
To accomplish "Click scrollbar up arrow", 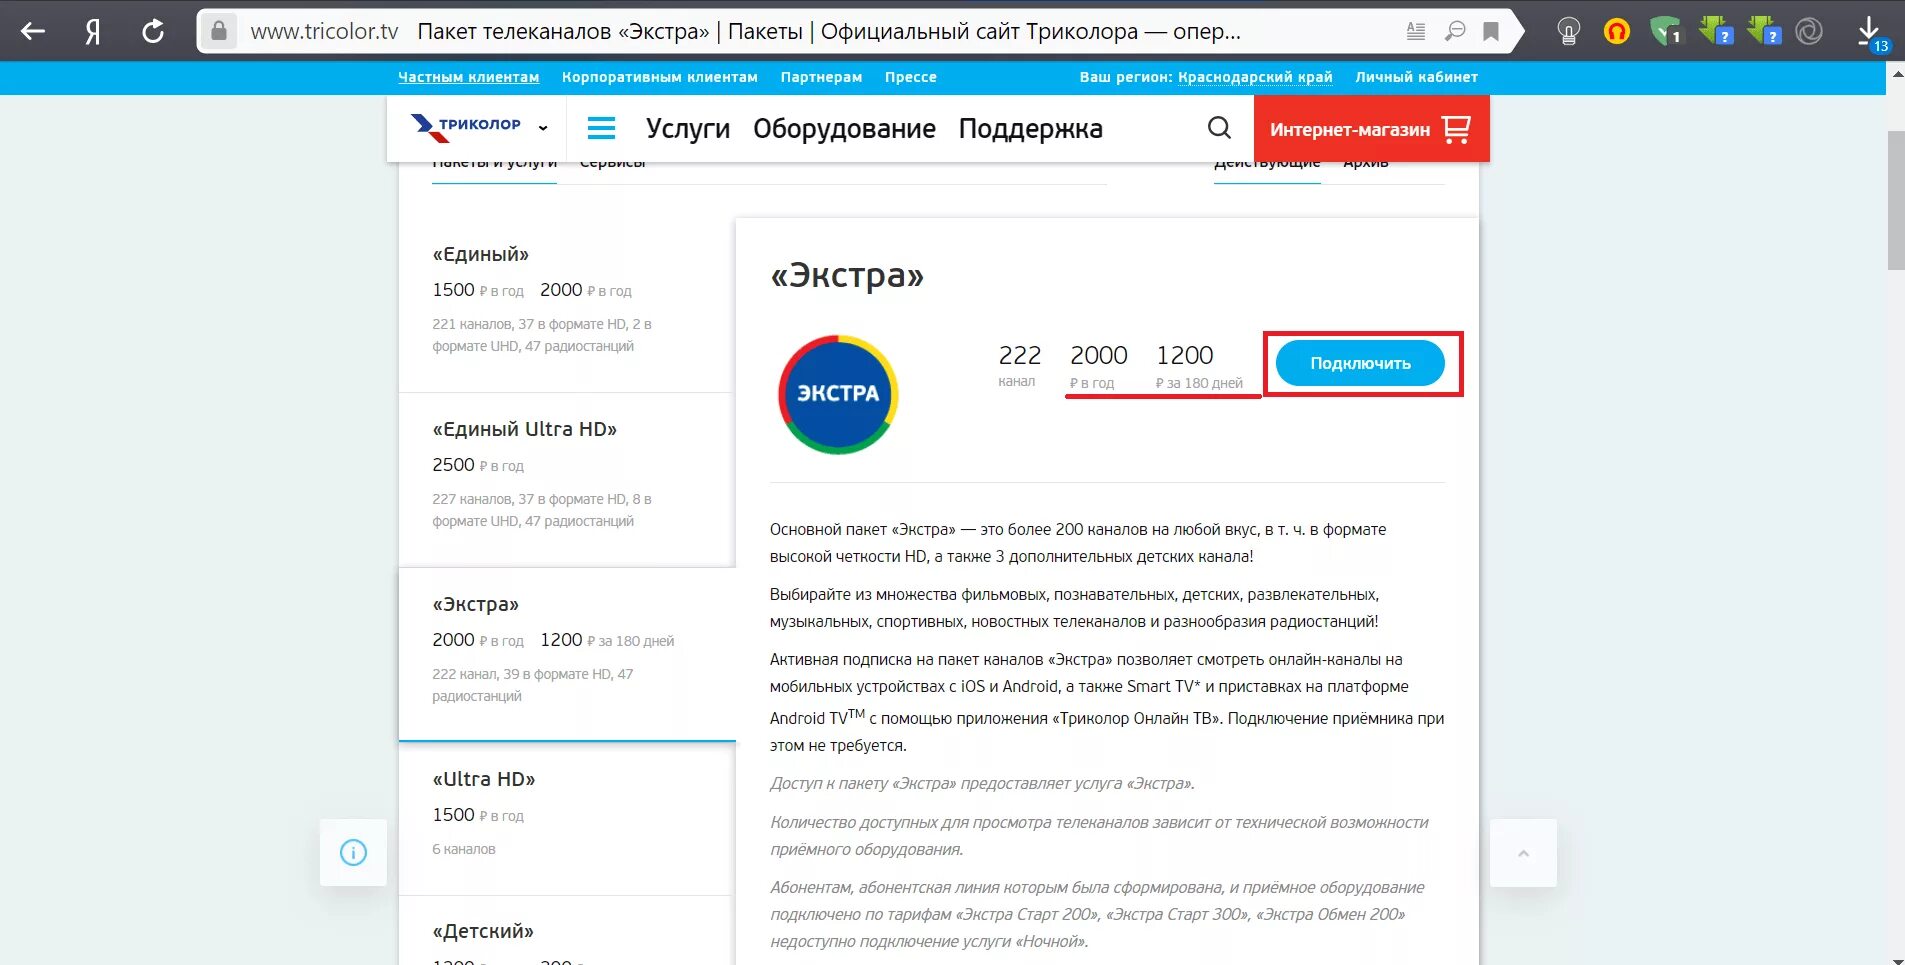I will tap(1896, 73).
